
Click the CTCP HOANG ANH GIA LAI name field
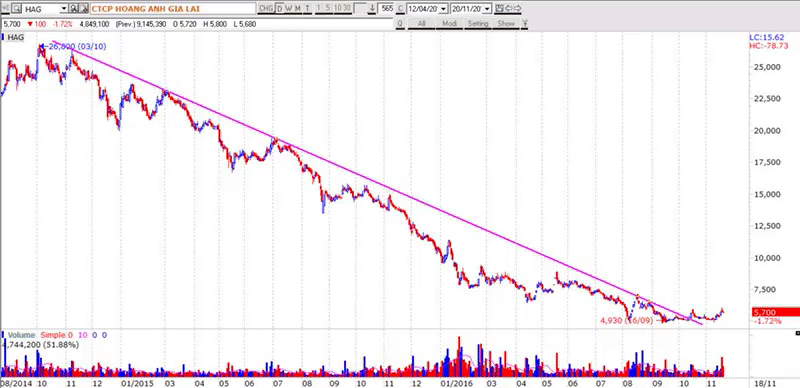(173, 9)
